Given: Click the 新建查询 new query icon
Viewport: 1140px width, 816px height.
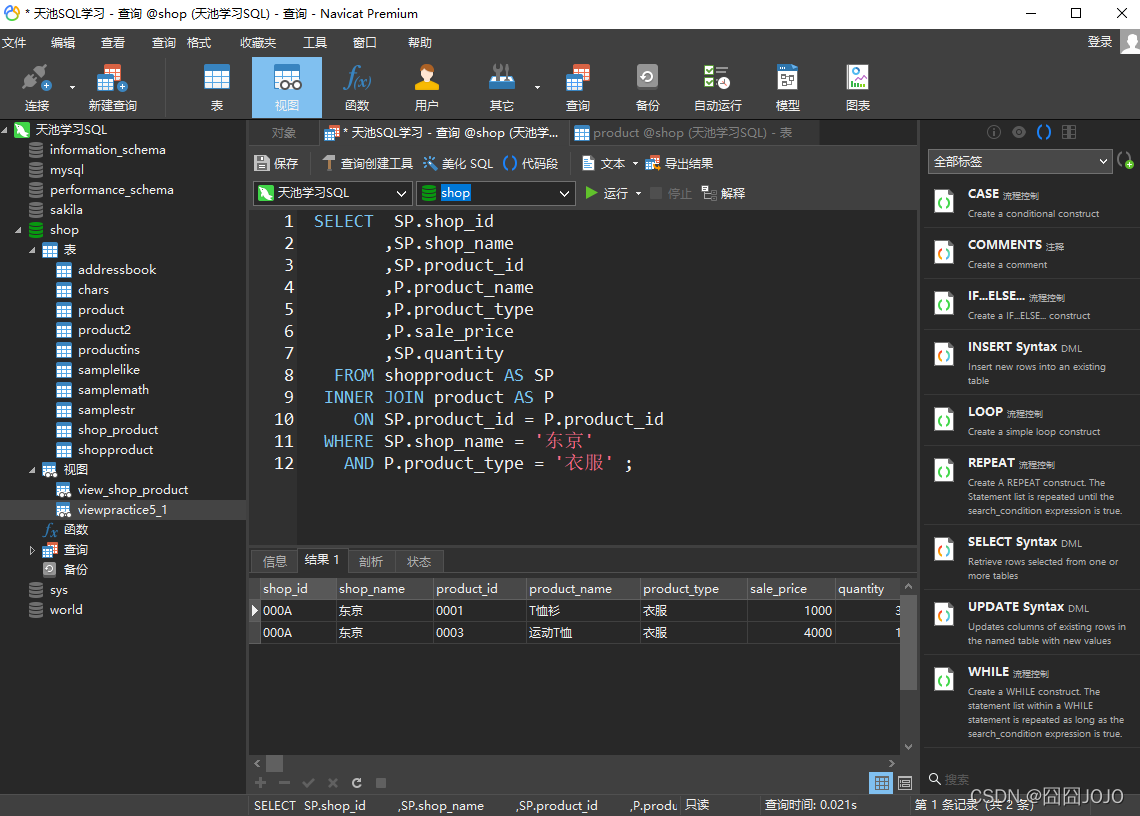Looking at the screenshot, I should pos(112,87).
